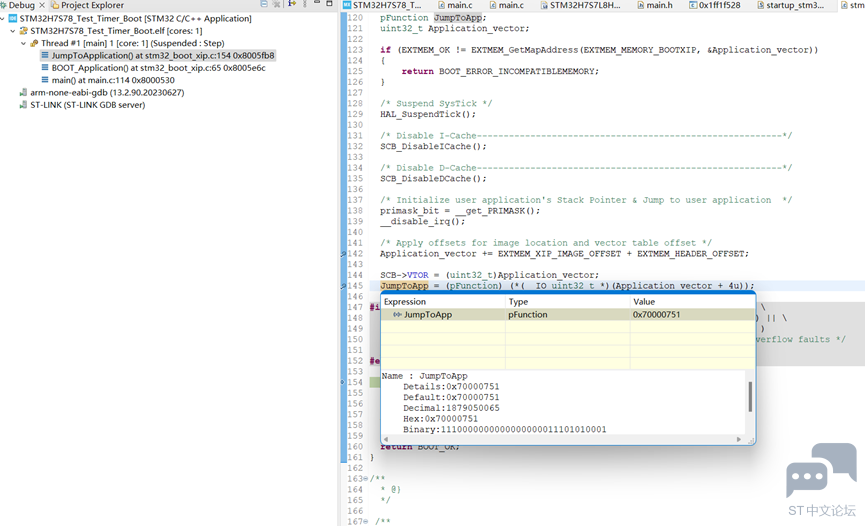Click the Expression column header

pyautogui.click(x=443, y=302)
